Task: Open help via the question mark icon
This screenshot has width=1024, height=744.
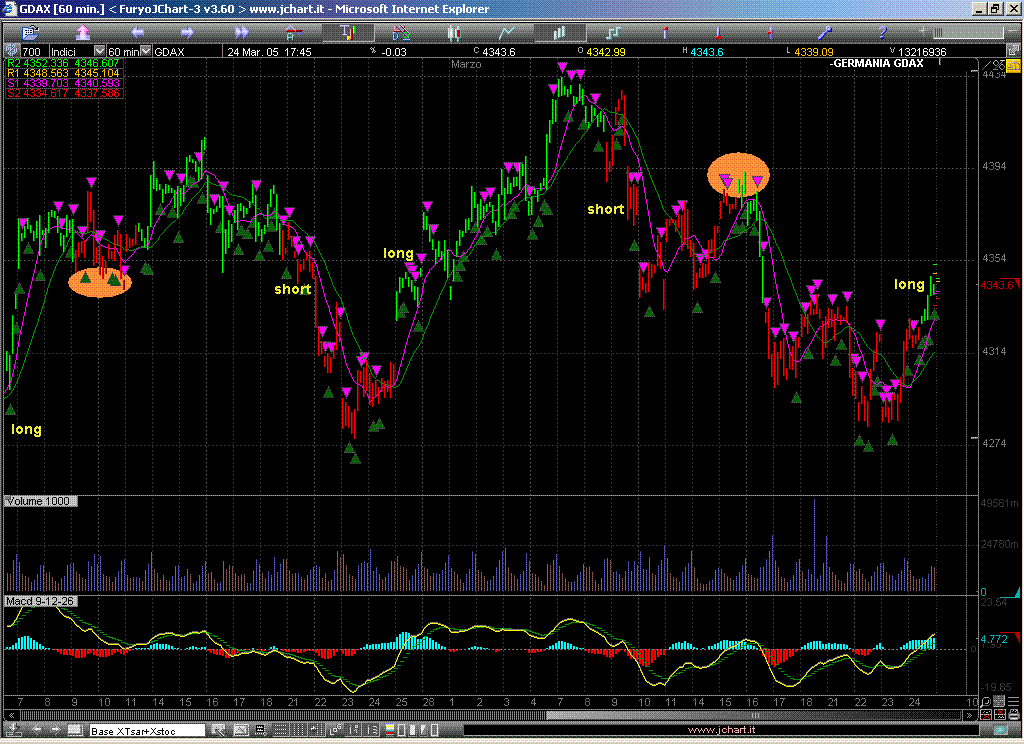Action: click(881, 33)
